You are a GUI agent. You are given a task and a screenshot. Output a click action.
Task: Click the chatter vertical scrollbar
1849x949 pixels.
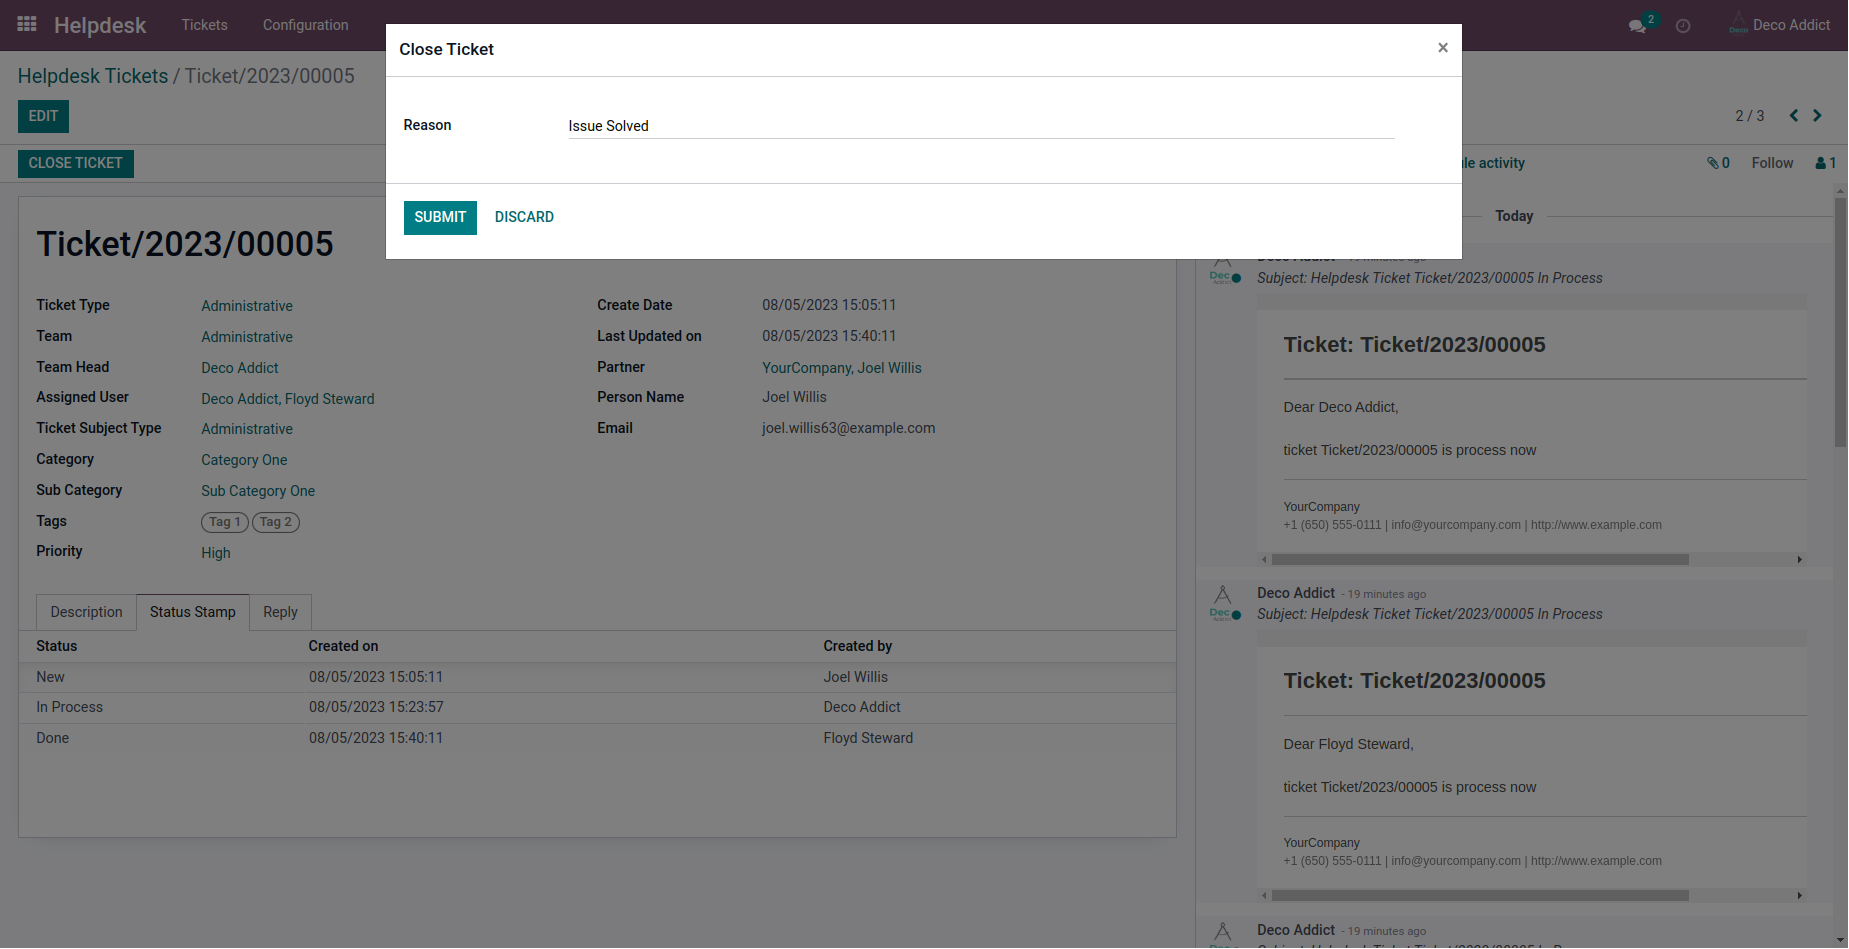pos(1840,322)
